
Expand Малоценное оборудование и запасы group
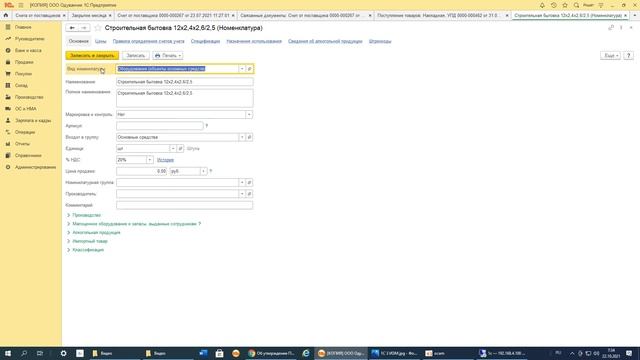pos(133,224)
